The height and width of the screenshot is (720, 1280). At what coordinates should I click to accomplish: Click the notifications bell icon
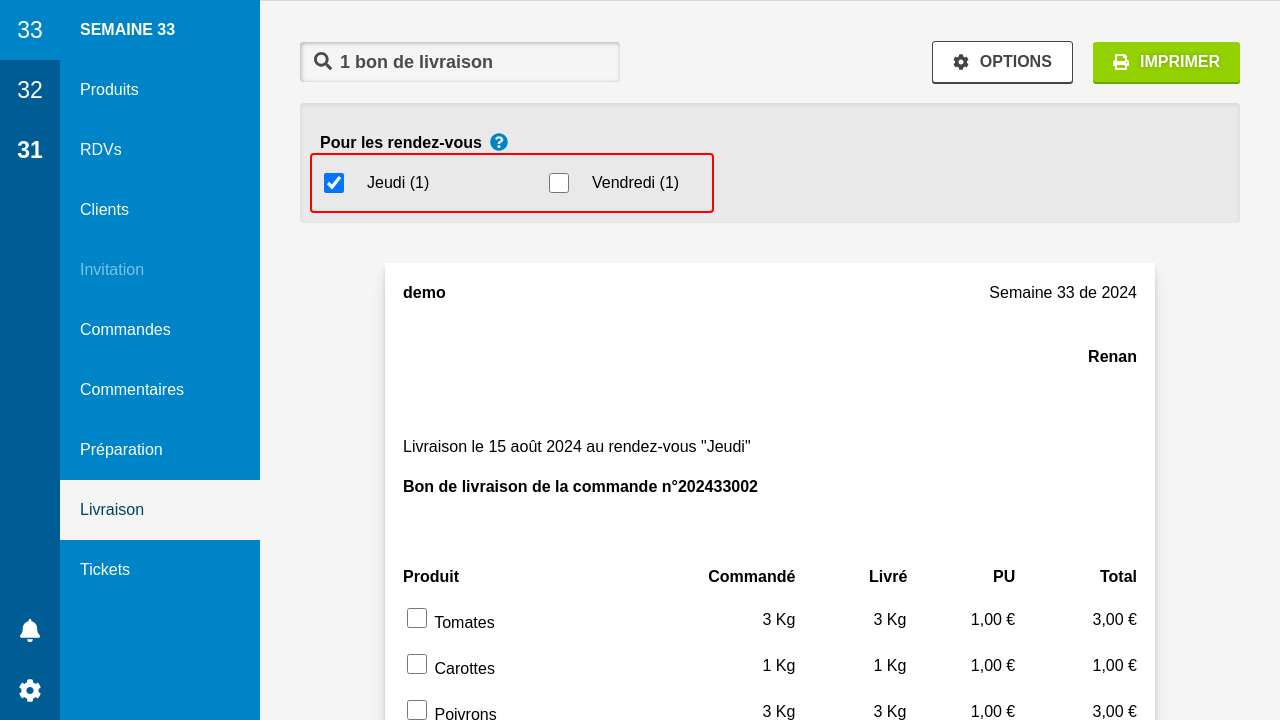30,630
